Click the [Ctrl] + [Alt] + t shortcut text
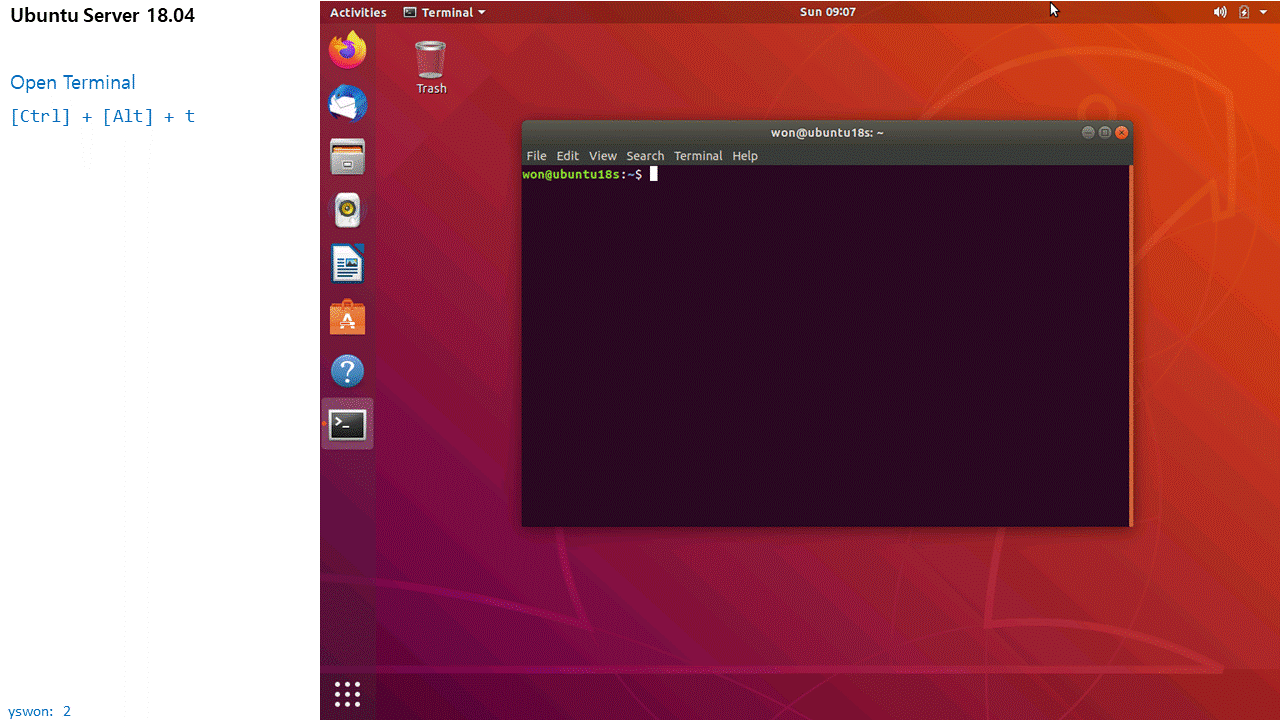Viewport: 1280px width, 720px height. 102,116
